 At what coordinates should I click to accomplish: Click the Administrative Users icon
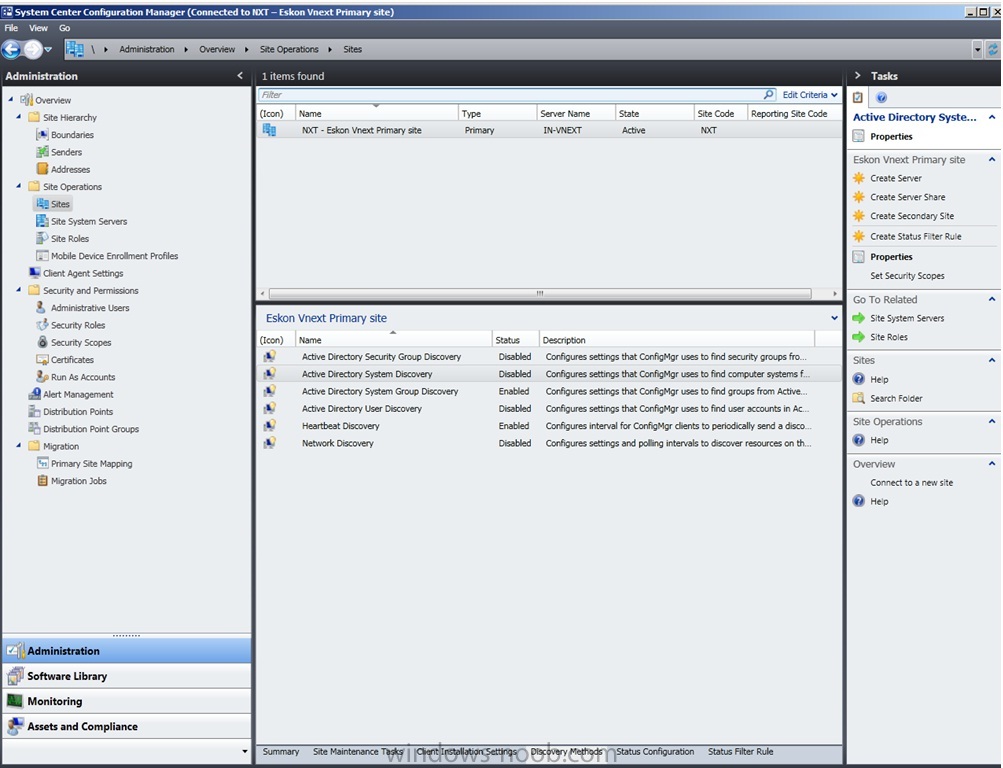[x=42, y=307]
